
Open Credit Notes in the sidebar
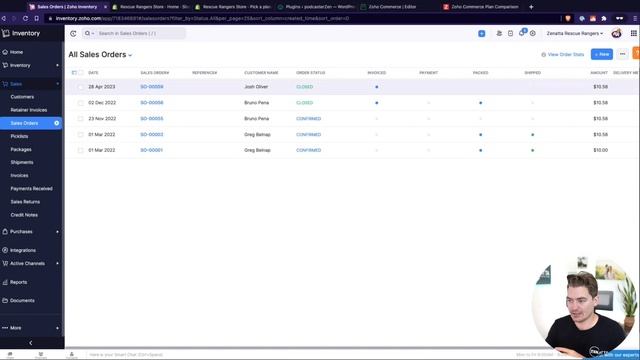click(24, 215)
